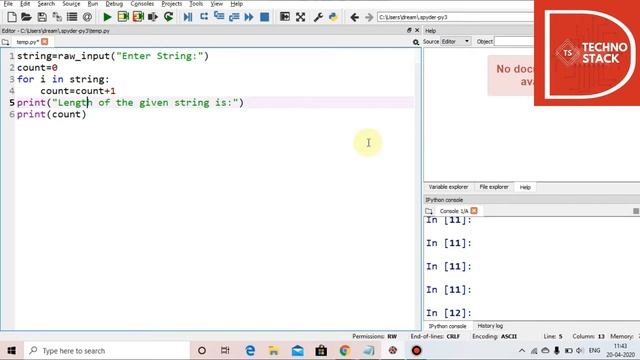The height and width of the screenshot is (360, 640).
Task: Click the editor search magnifier icon
Action: (416, 42)
